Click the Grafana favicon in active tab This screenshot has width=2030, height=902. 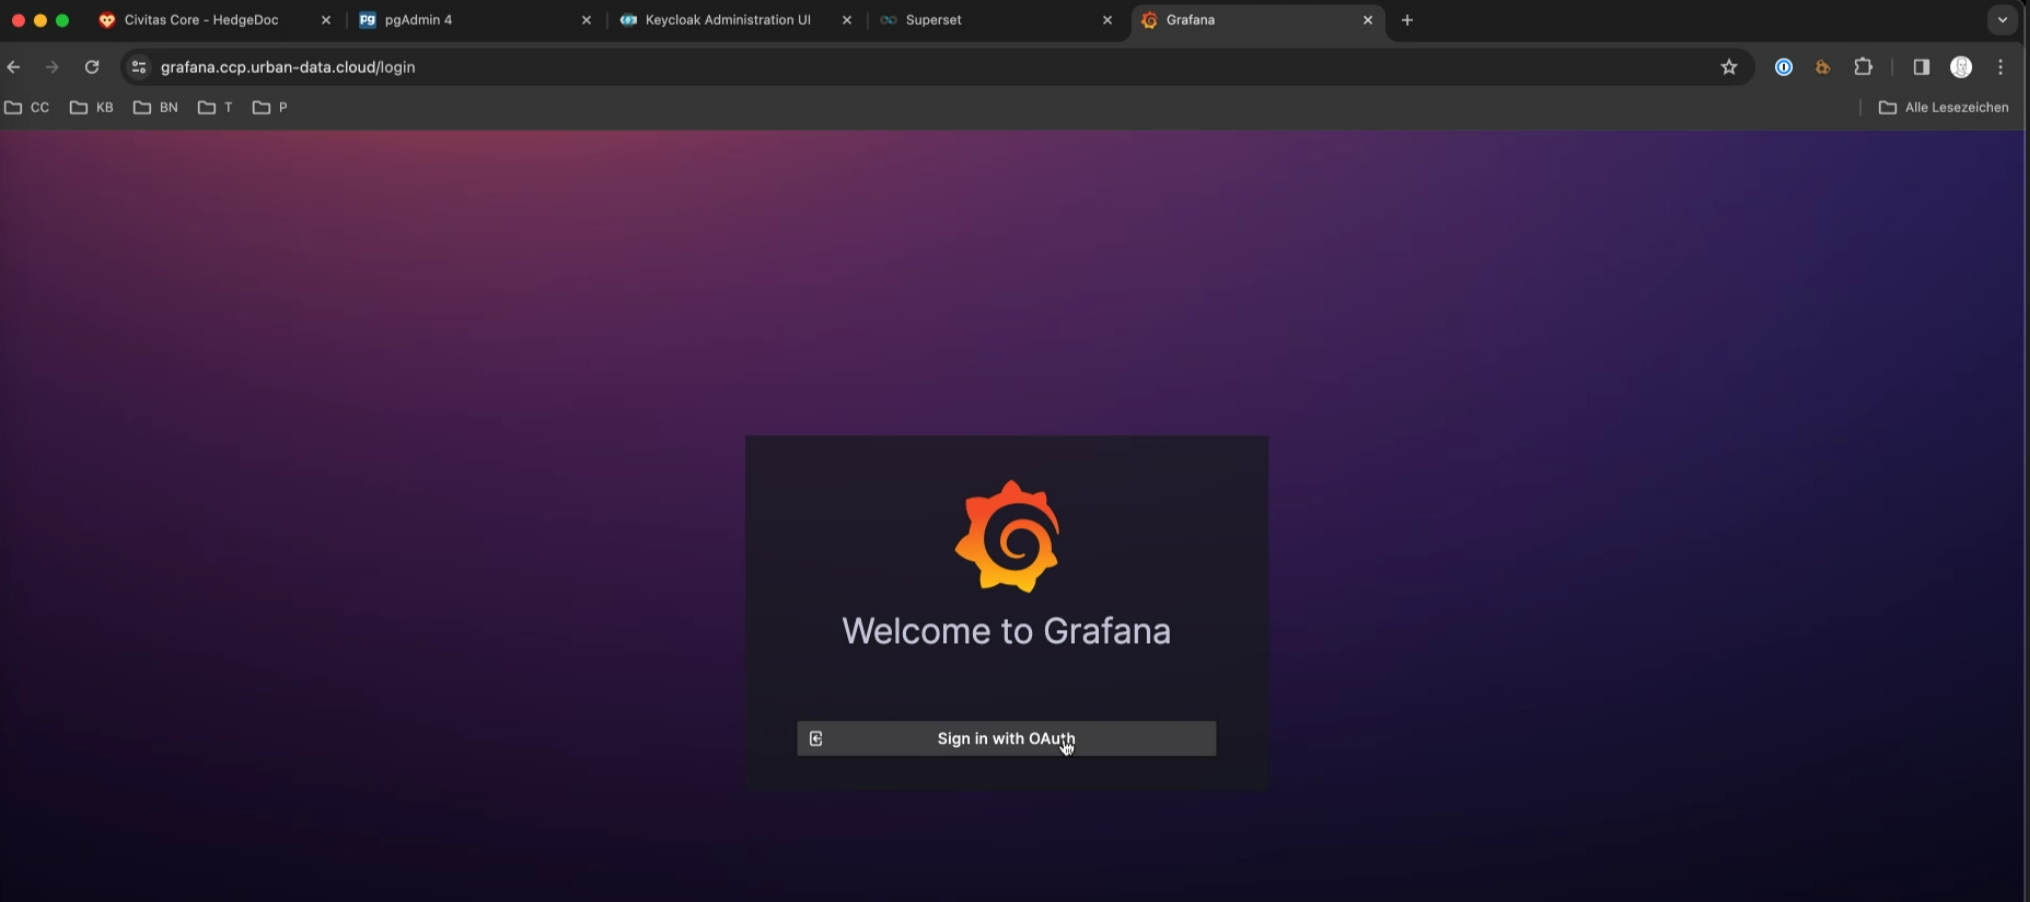pyautogui.click(x=1149, y=20)
